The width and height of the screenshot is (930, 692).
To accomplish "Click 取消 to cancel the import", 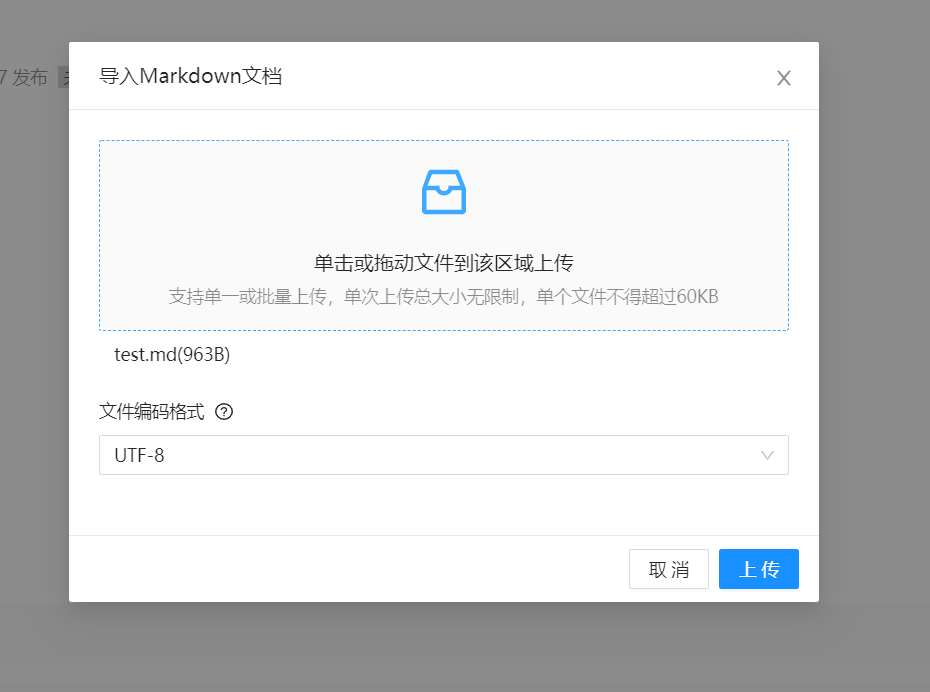I will coord(668,569).
